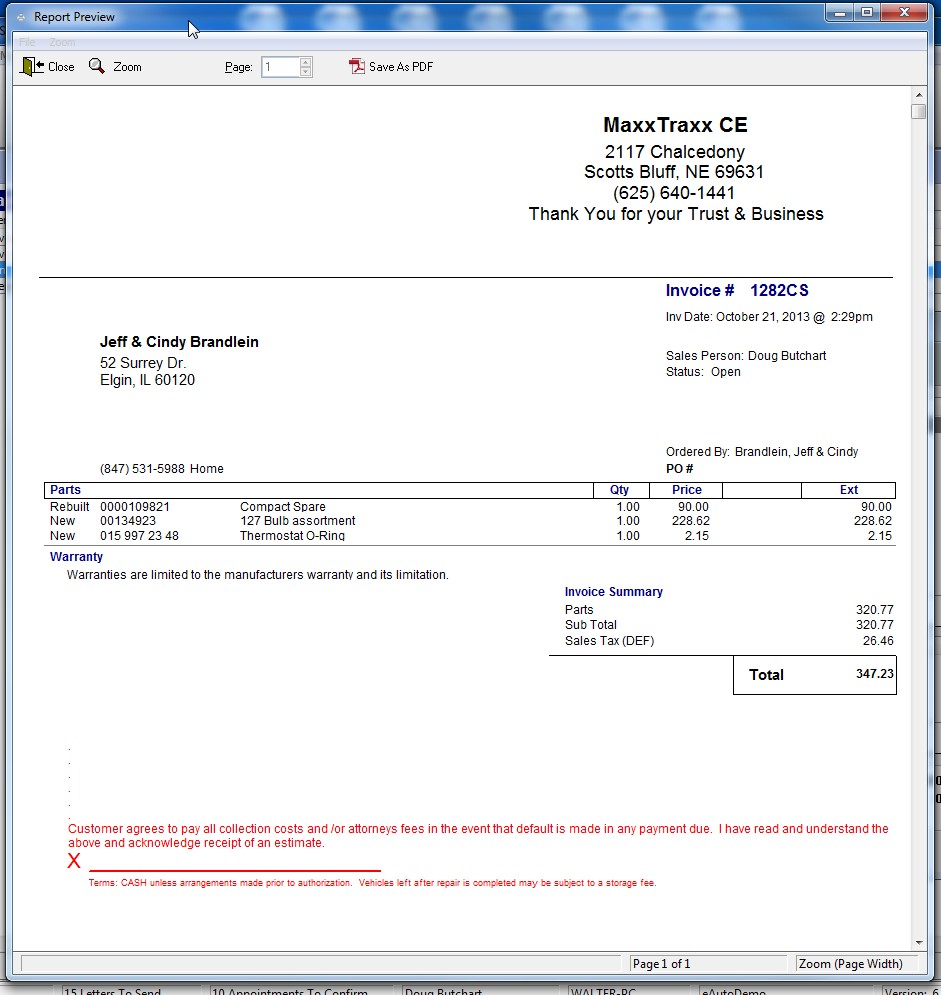The width and height of the screenshot is (941, 995).
Task: Click the Inv Date October 21, 2013 text
Action: (x=769, y=317)
